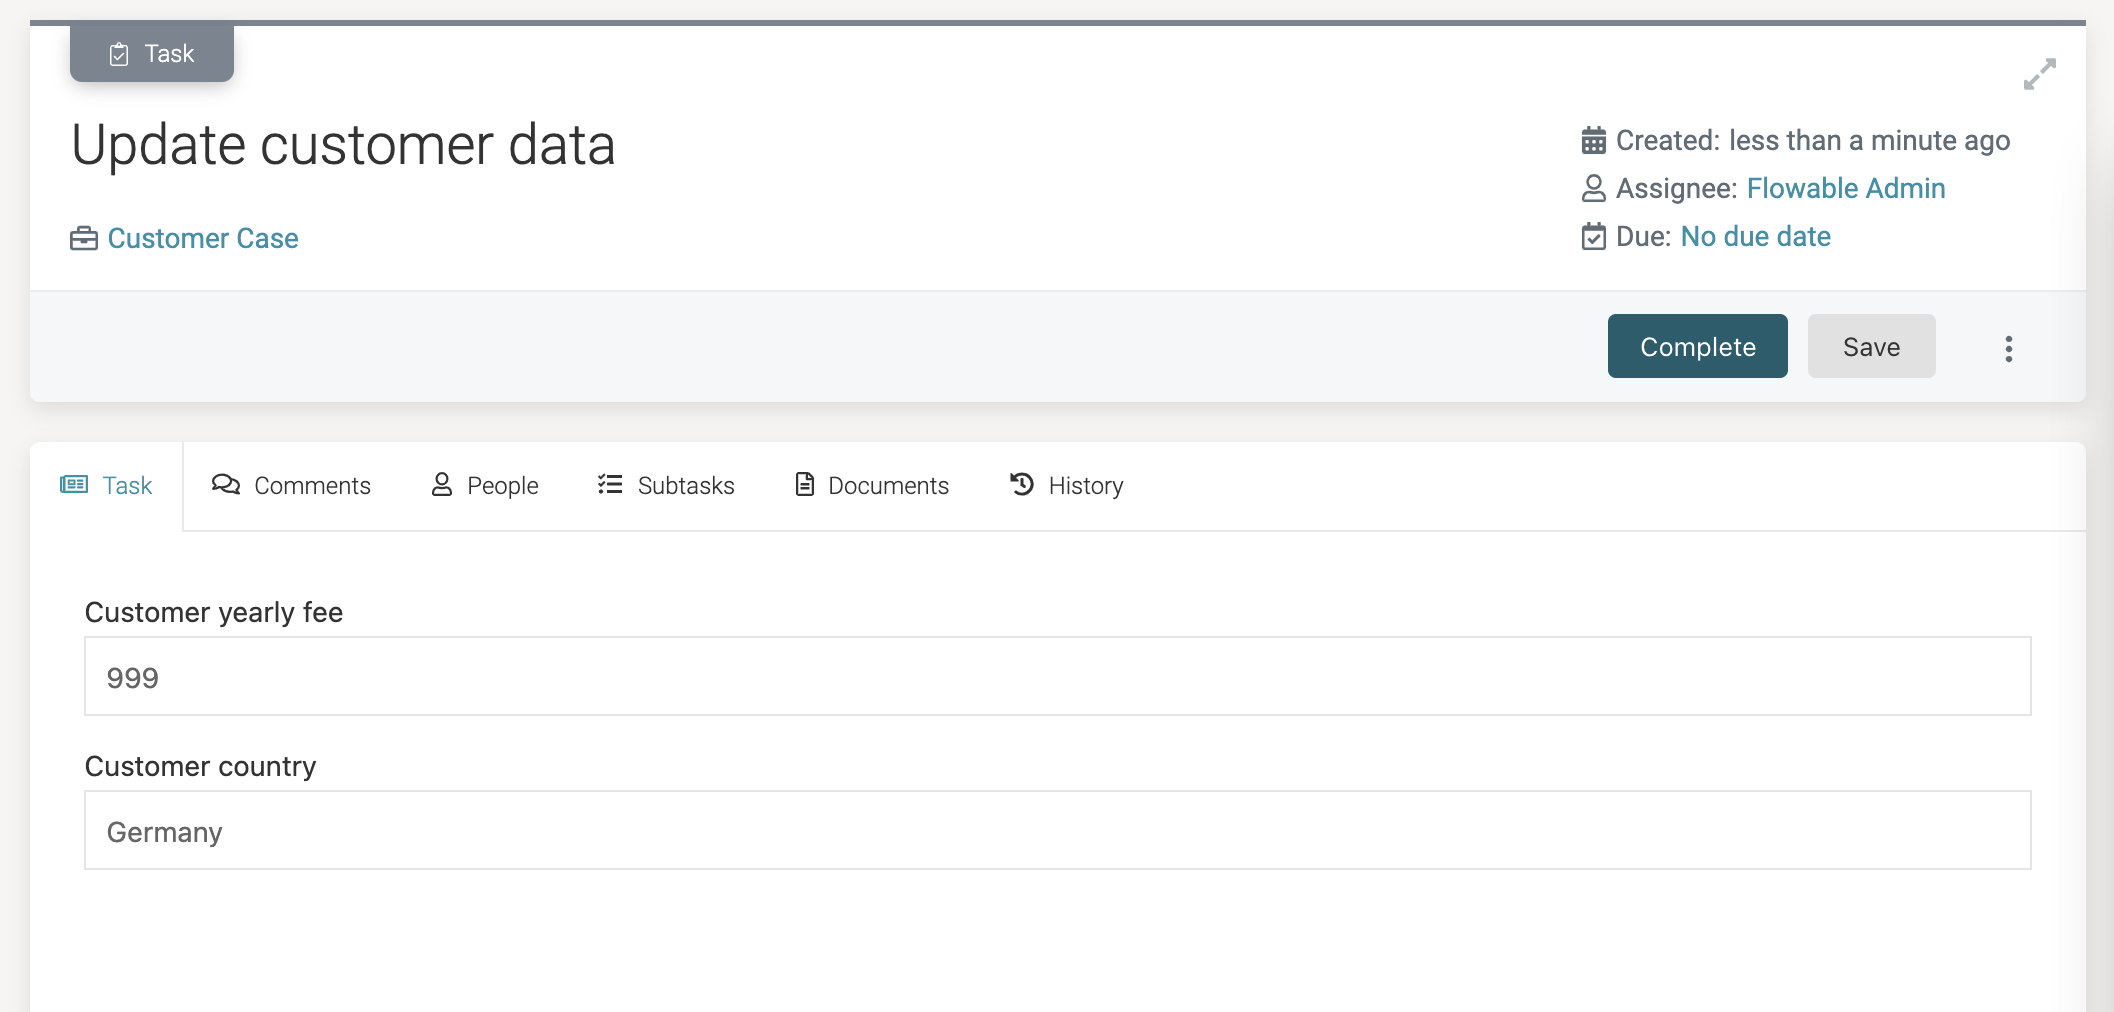Click the calendar icon beside Created
This screenshot has width=2114, height=1012.
(x=1594, y=139)
